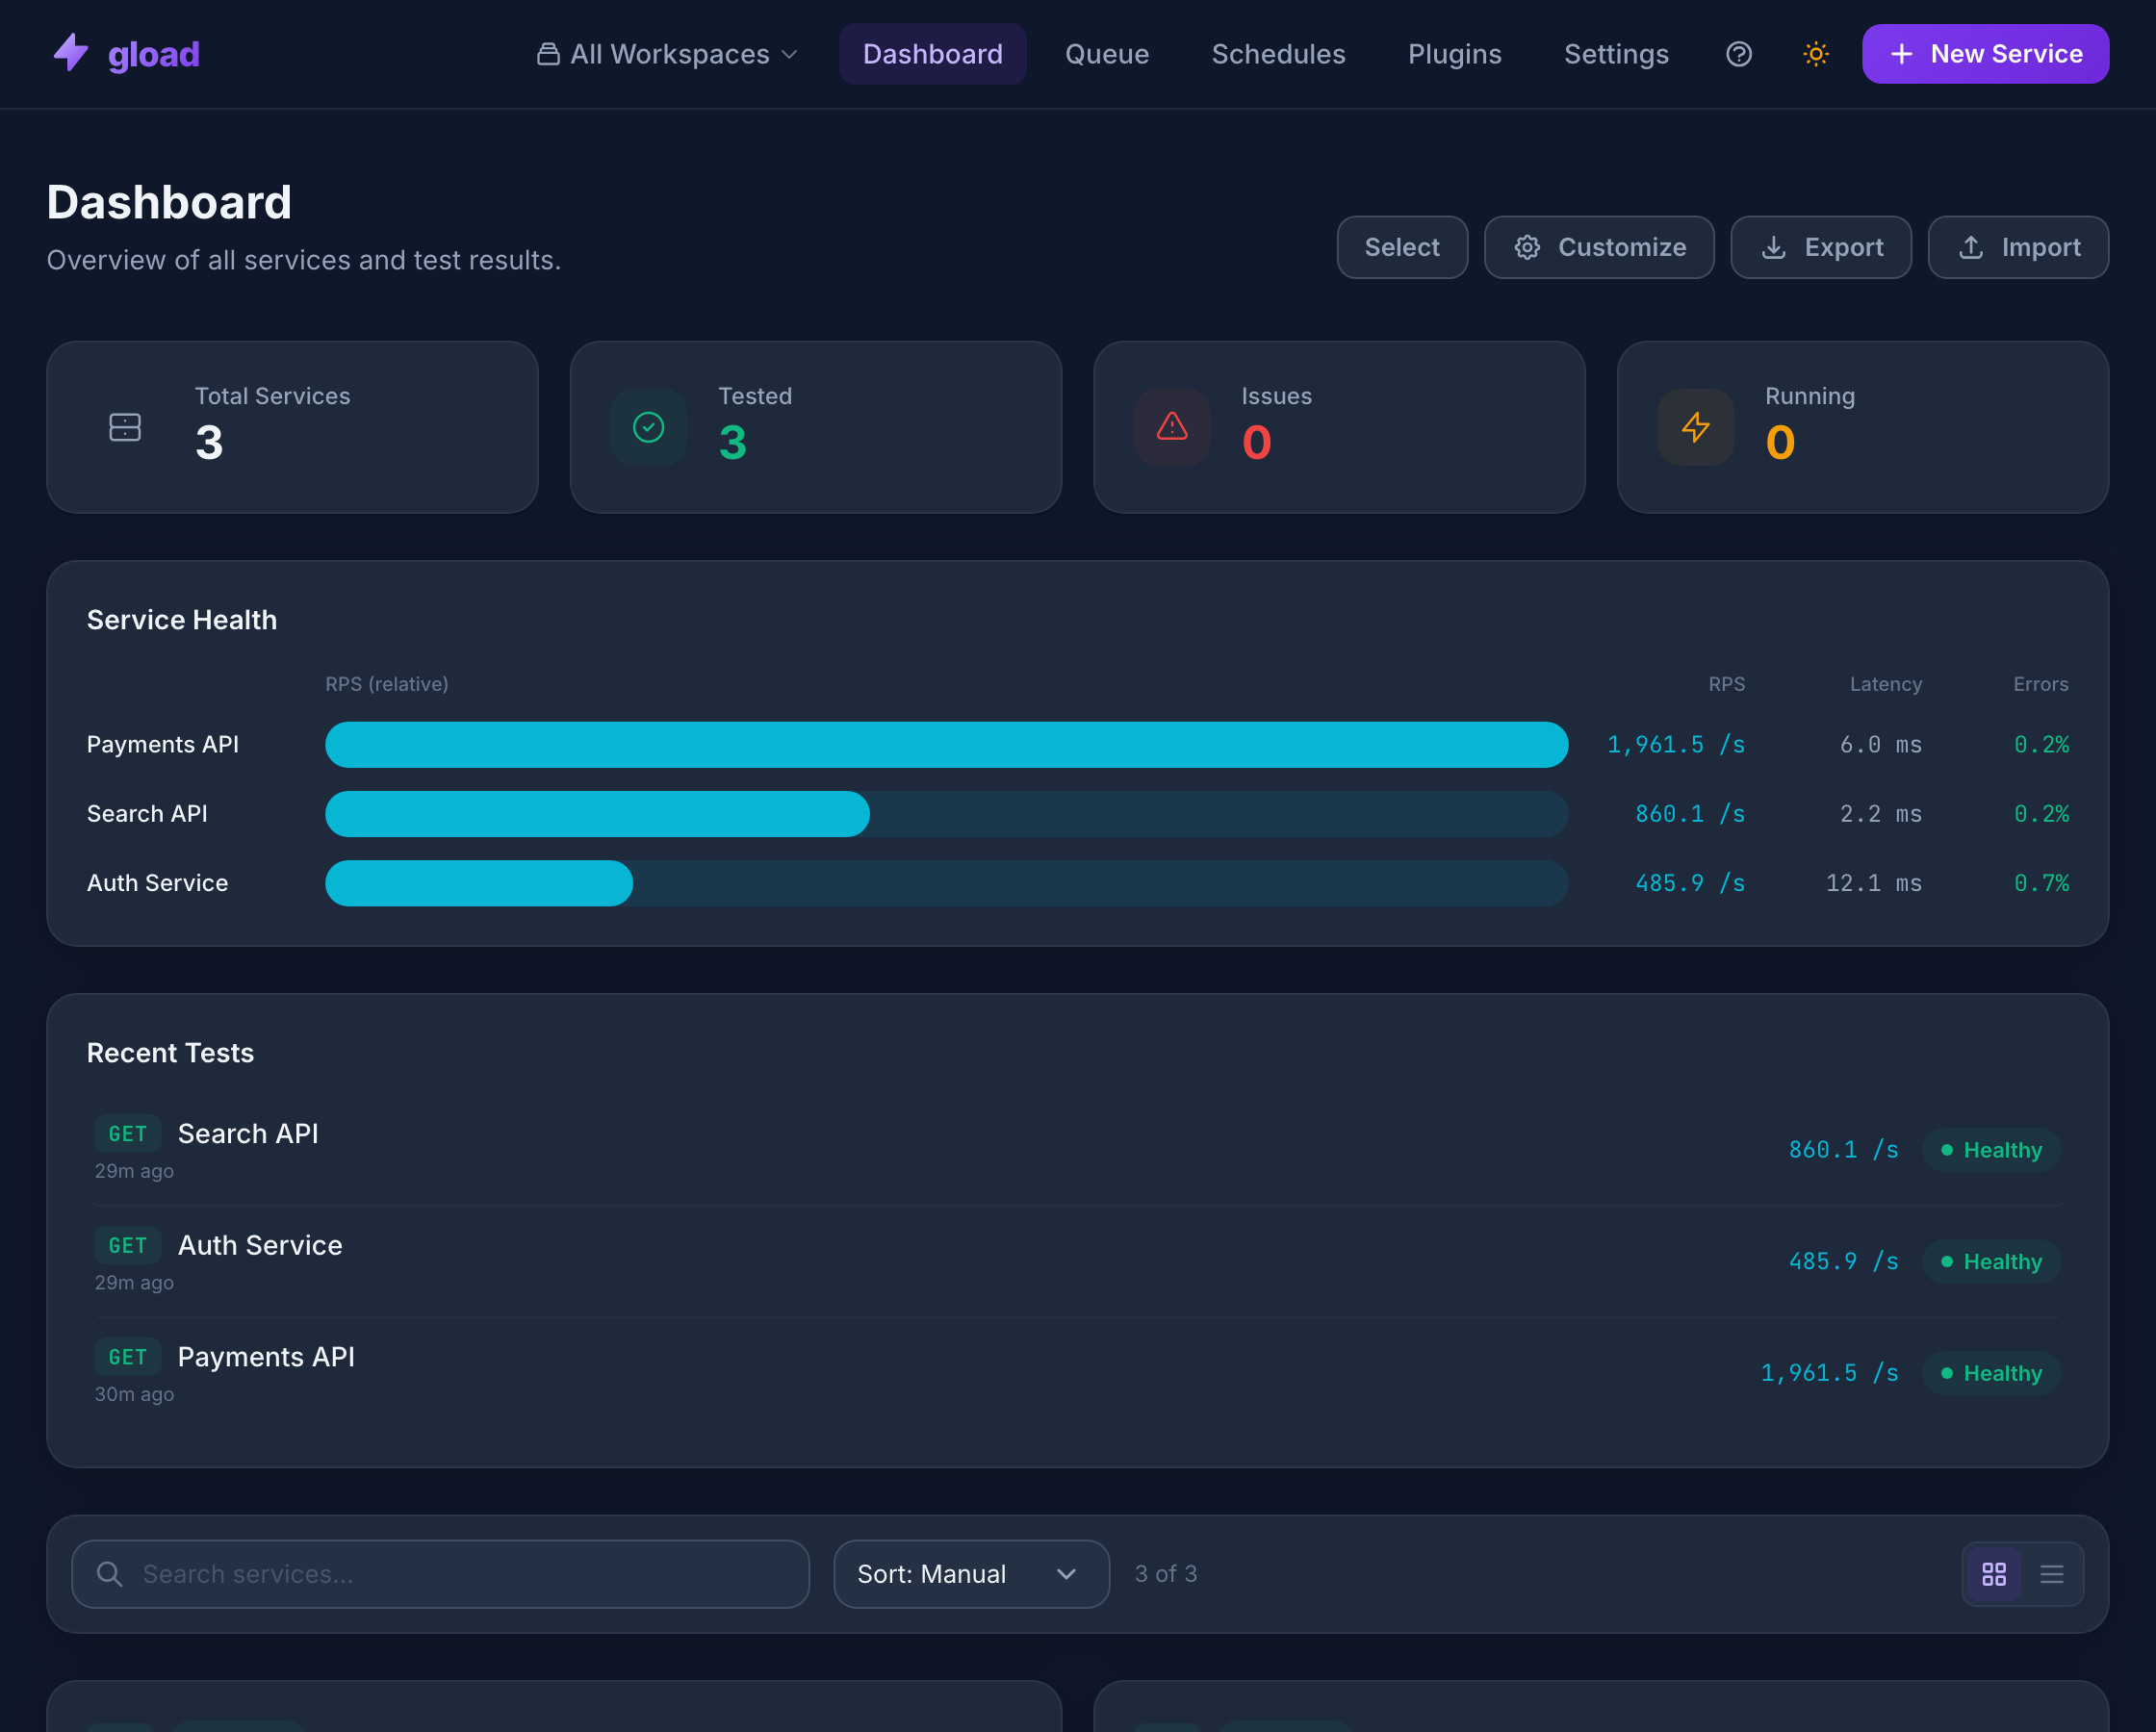Click the 6.0 ms latency value
The width and height of the screenshot is (2156, 1732).
pyautogui.click(x=1880, y=745)
